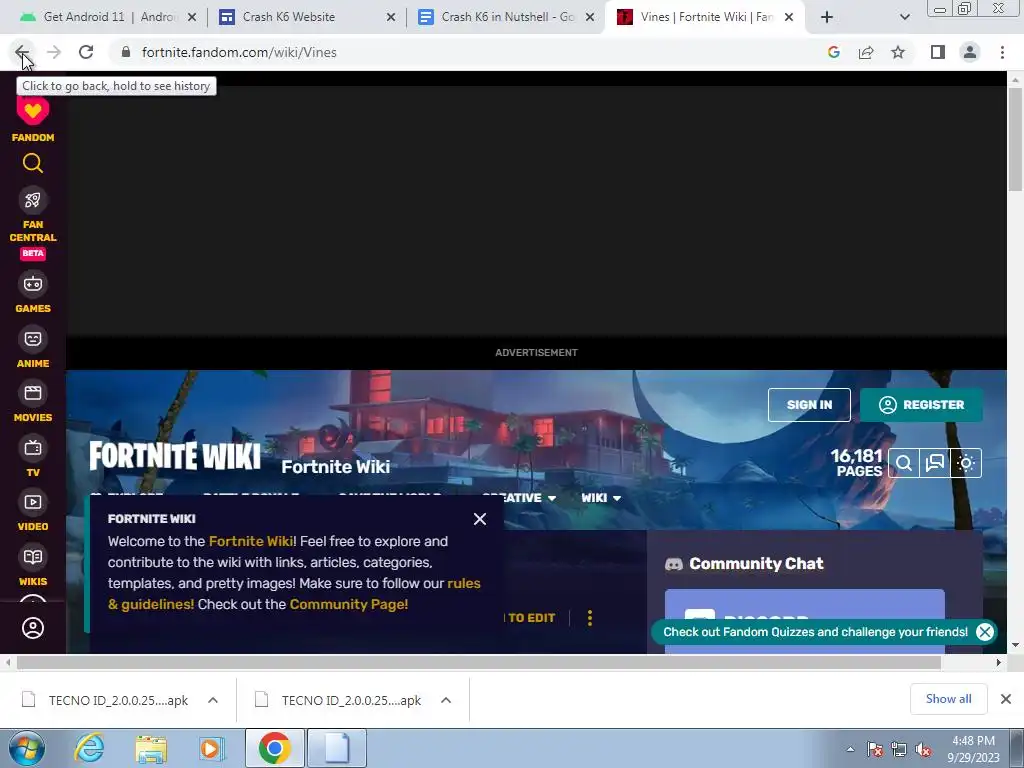Open the browser side panel icon
1024x768 pixels.
(x=938, y=52)
